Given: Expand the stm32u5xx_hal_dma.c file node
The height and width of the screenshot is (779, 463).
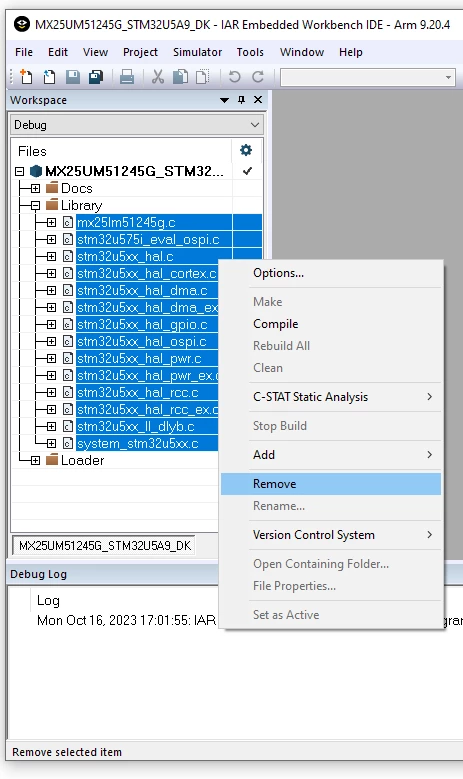Looking at the screenshot, I should 51,291.
